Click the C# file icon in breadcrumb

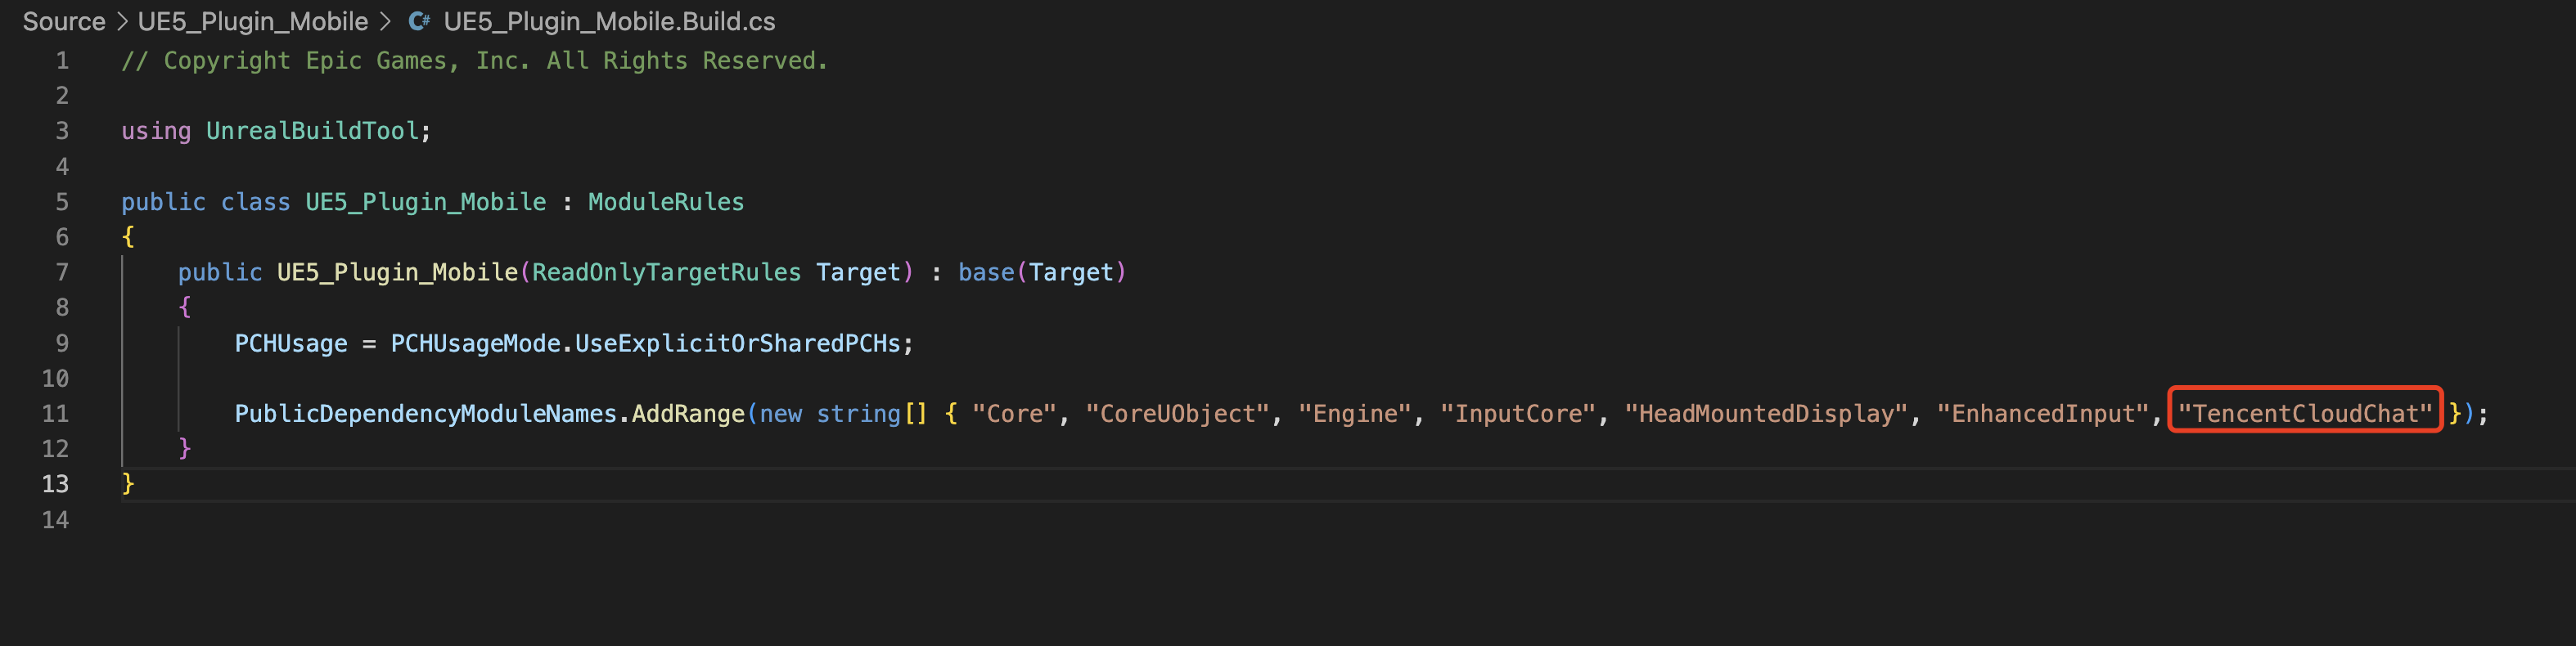pyautogui.click(x=419, y=21)
